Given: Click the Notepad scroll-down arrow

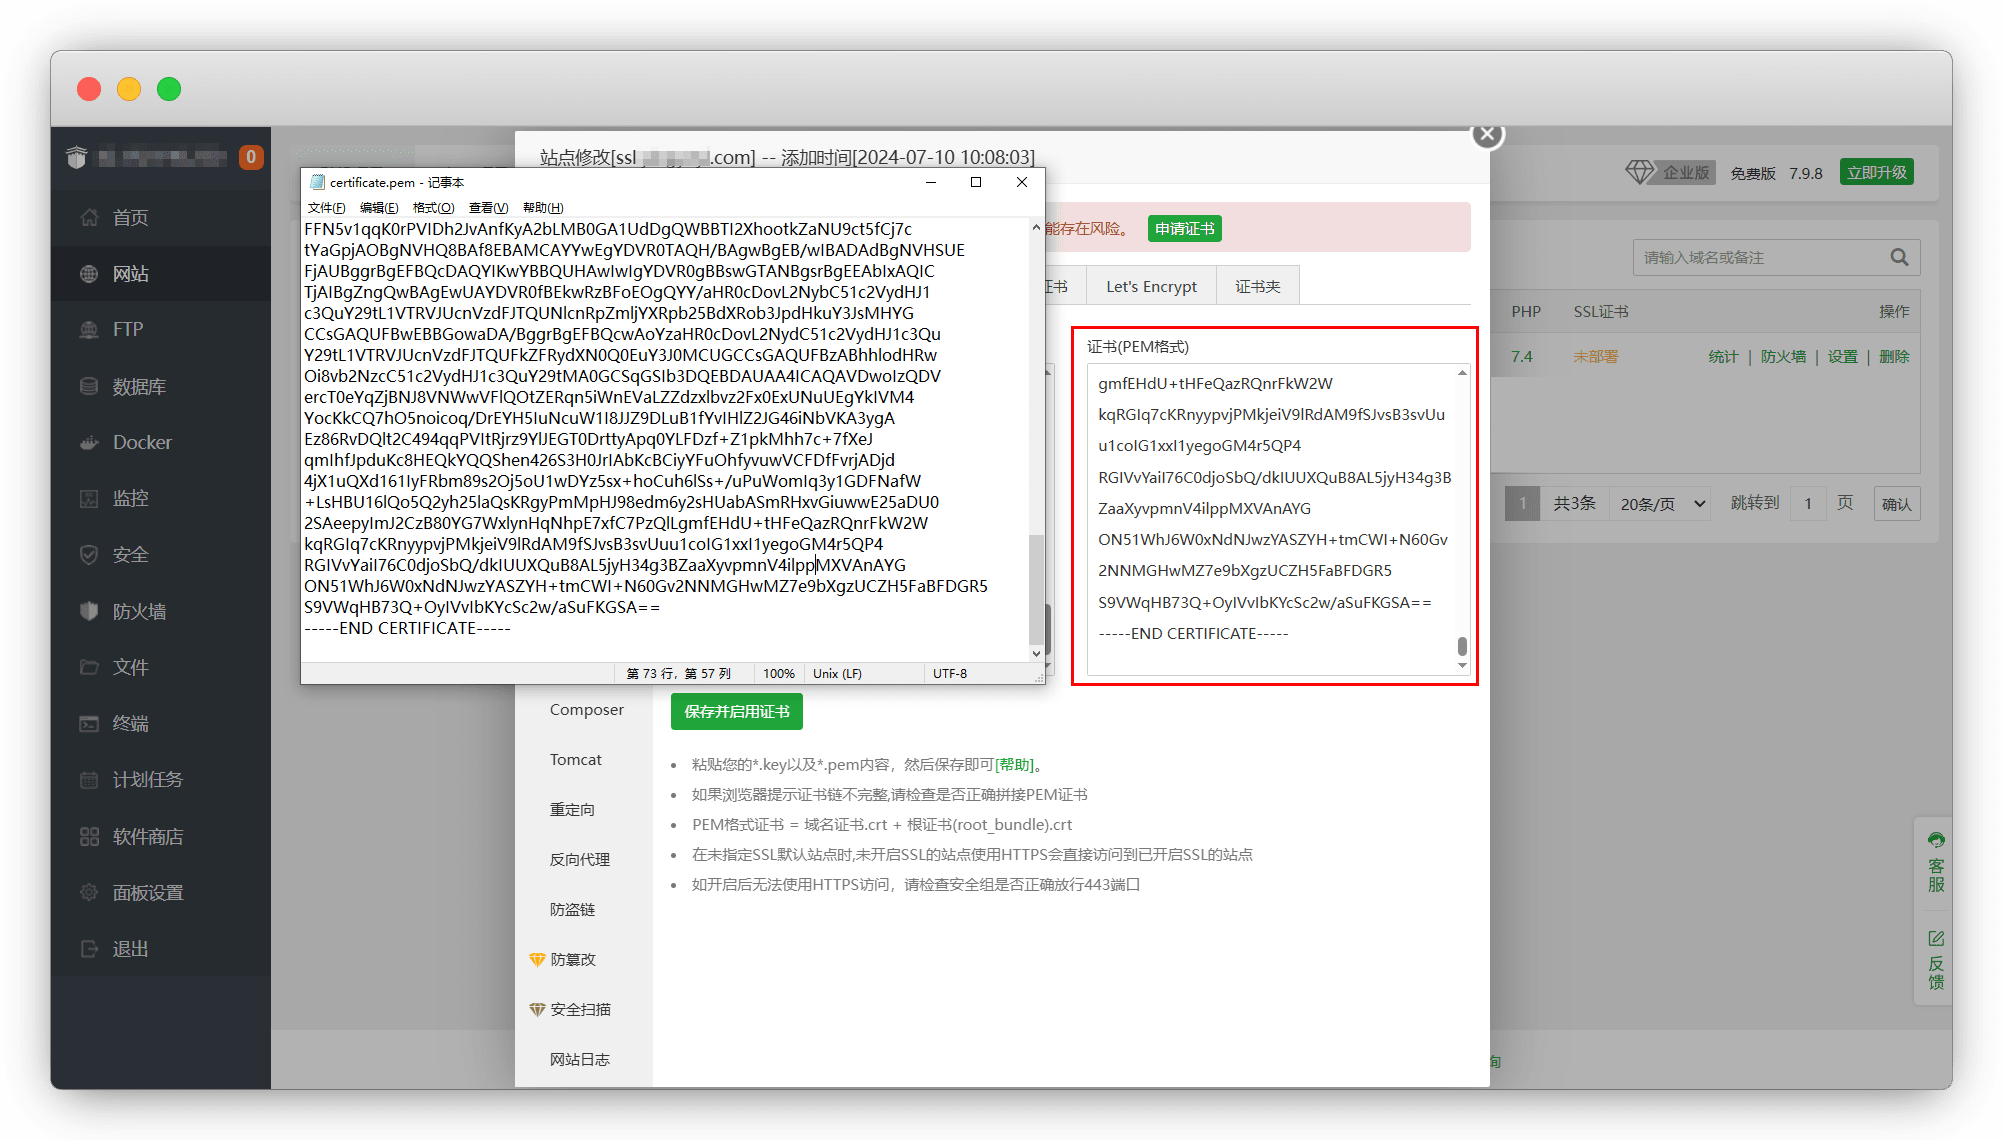Looking at the screenshot, I should tap(1036, 653).
